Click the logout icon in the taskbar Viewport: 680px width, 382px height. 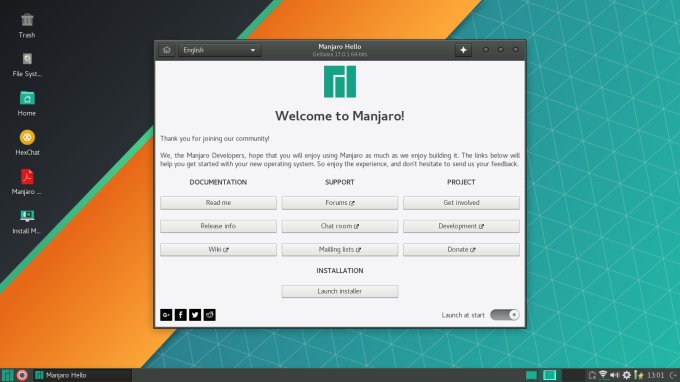click(x=673, y=375)
